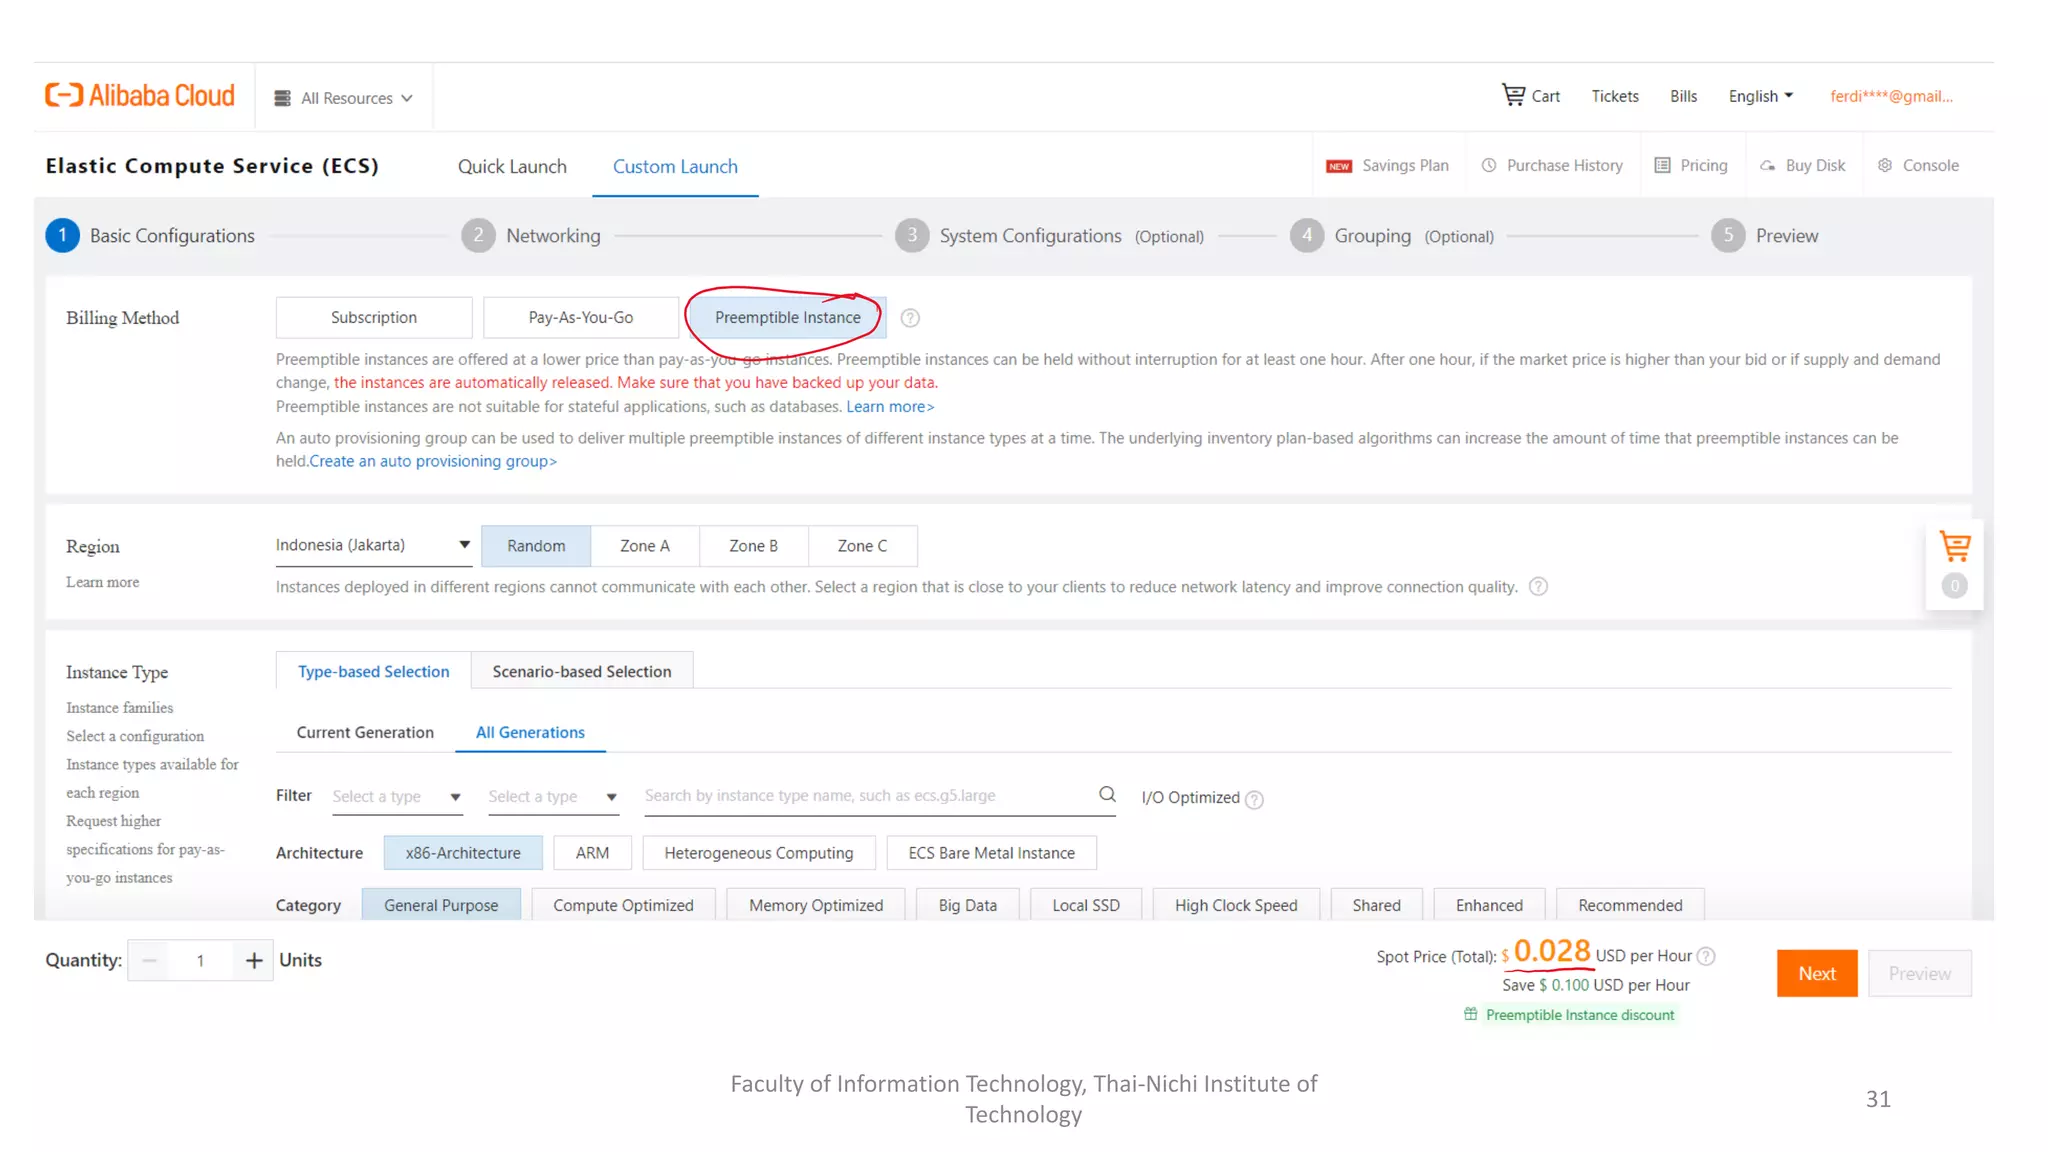The width and height of the screenshot is (2048, 1152).
Task: Open English language dropdown
Action: tap(1760, 96)
